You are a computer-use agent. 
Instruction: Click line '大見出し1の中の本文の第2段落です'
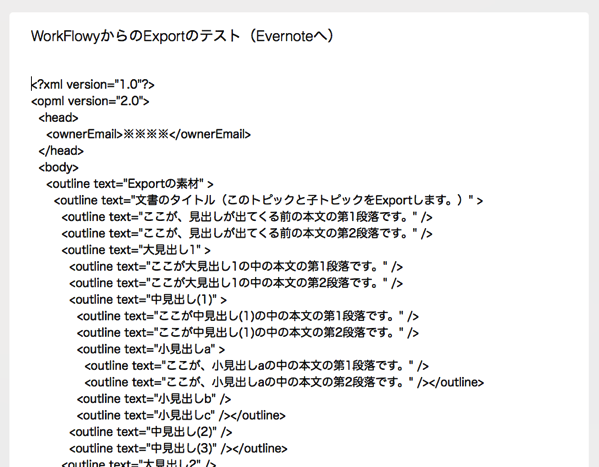[x=236, y=283]
